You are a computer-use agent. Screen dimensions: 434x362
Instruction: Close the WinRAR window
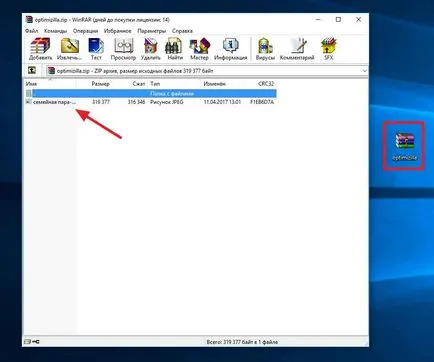(x=359, y=20)
